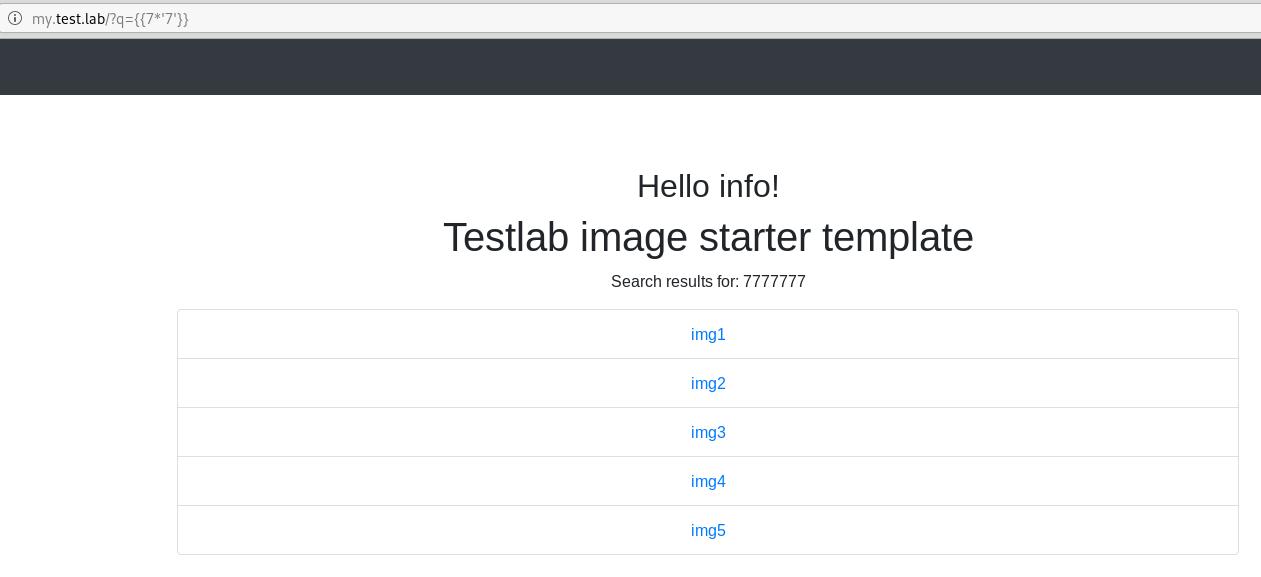Image resolution: width=1261 pixels, height=577 pixels.
Task: Select the img4 link
Action: (x=708, y=482)
